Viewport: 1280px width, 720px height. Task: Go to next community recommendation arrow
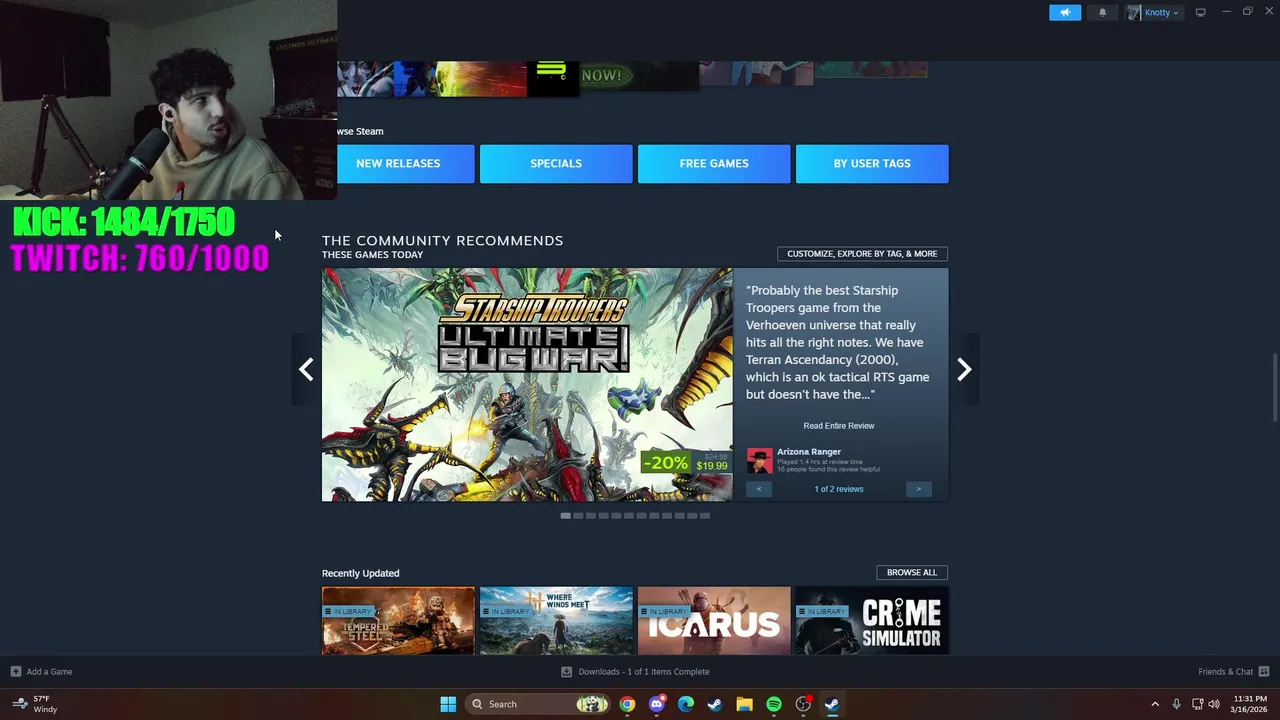pyautogui.click(x=964, y=370)
